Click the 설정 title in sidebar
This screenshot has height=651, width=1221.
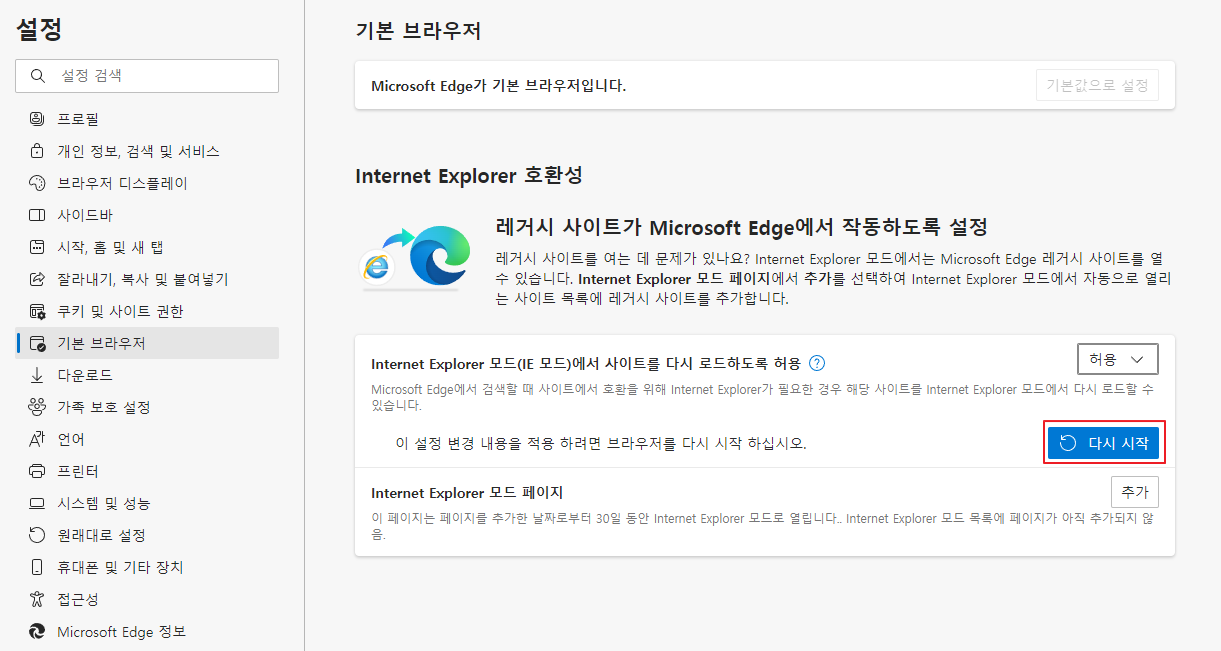point(39,29)
